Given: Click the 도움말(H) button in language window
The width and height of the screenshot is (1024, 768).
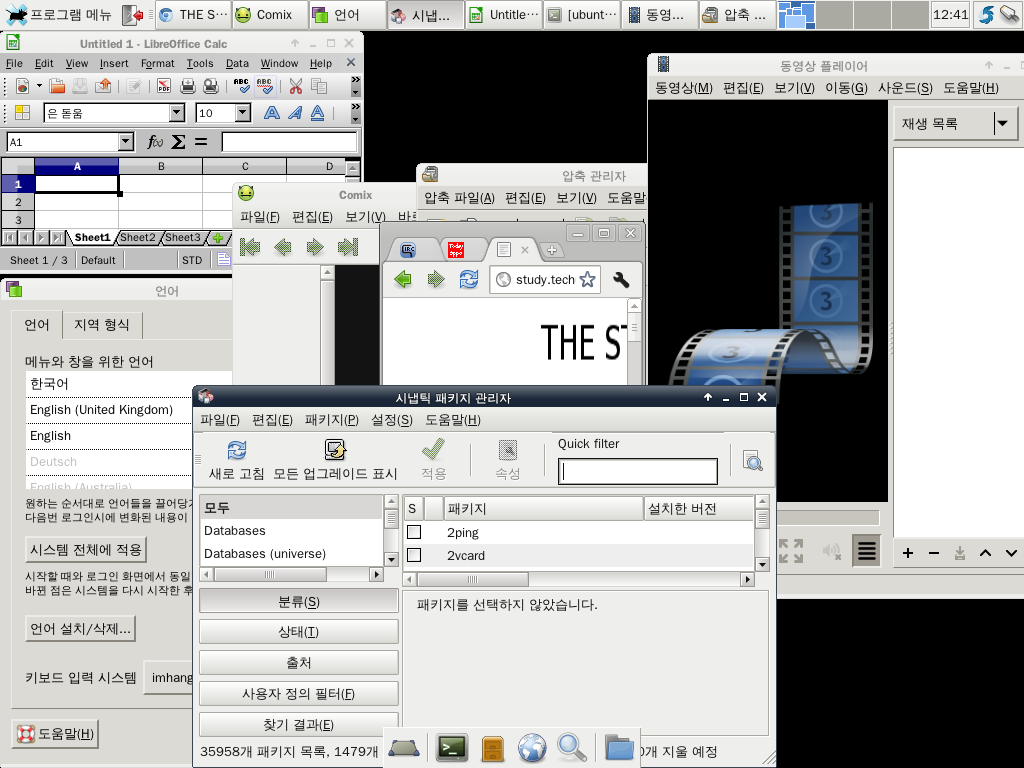Looking at the screenshot, I should 56,734.
